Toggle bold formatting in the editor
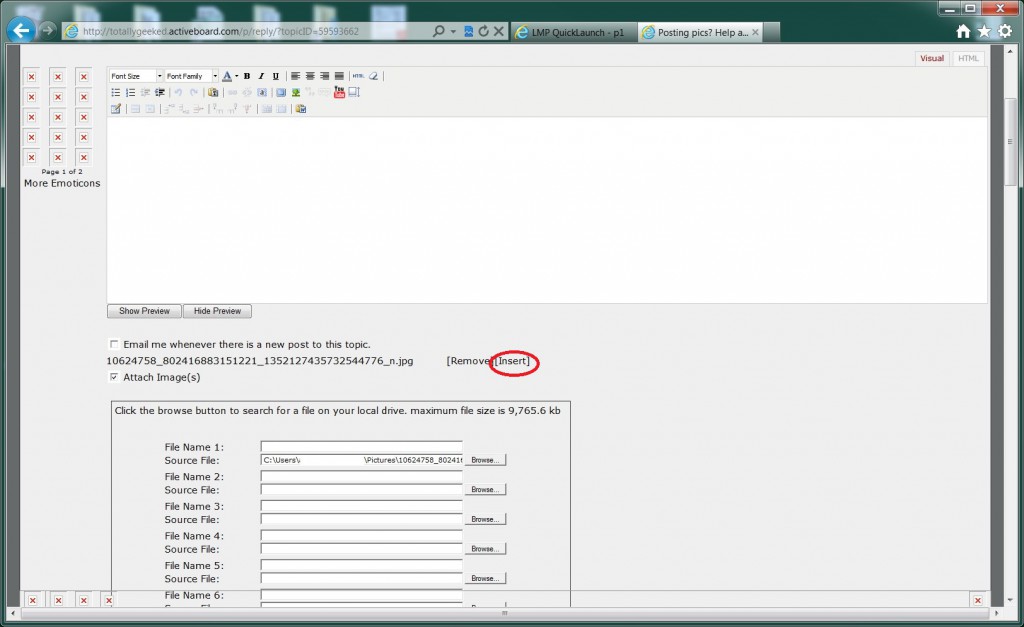Screen dimensions: 1024x627 click(x=247, y=76)
